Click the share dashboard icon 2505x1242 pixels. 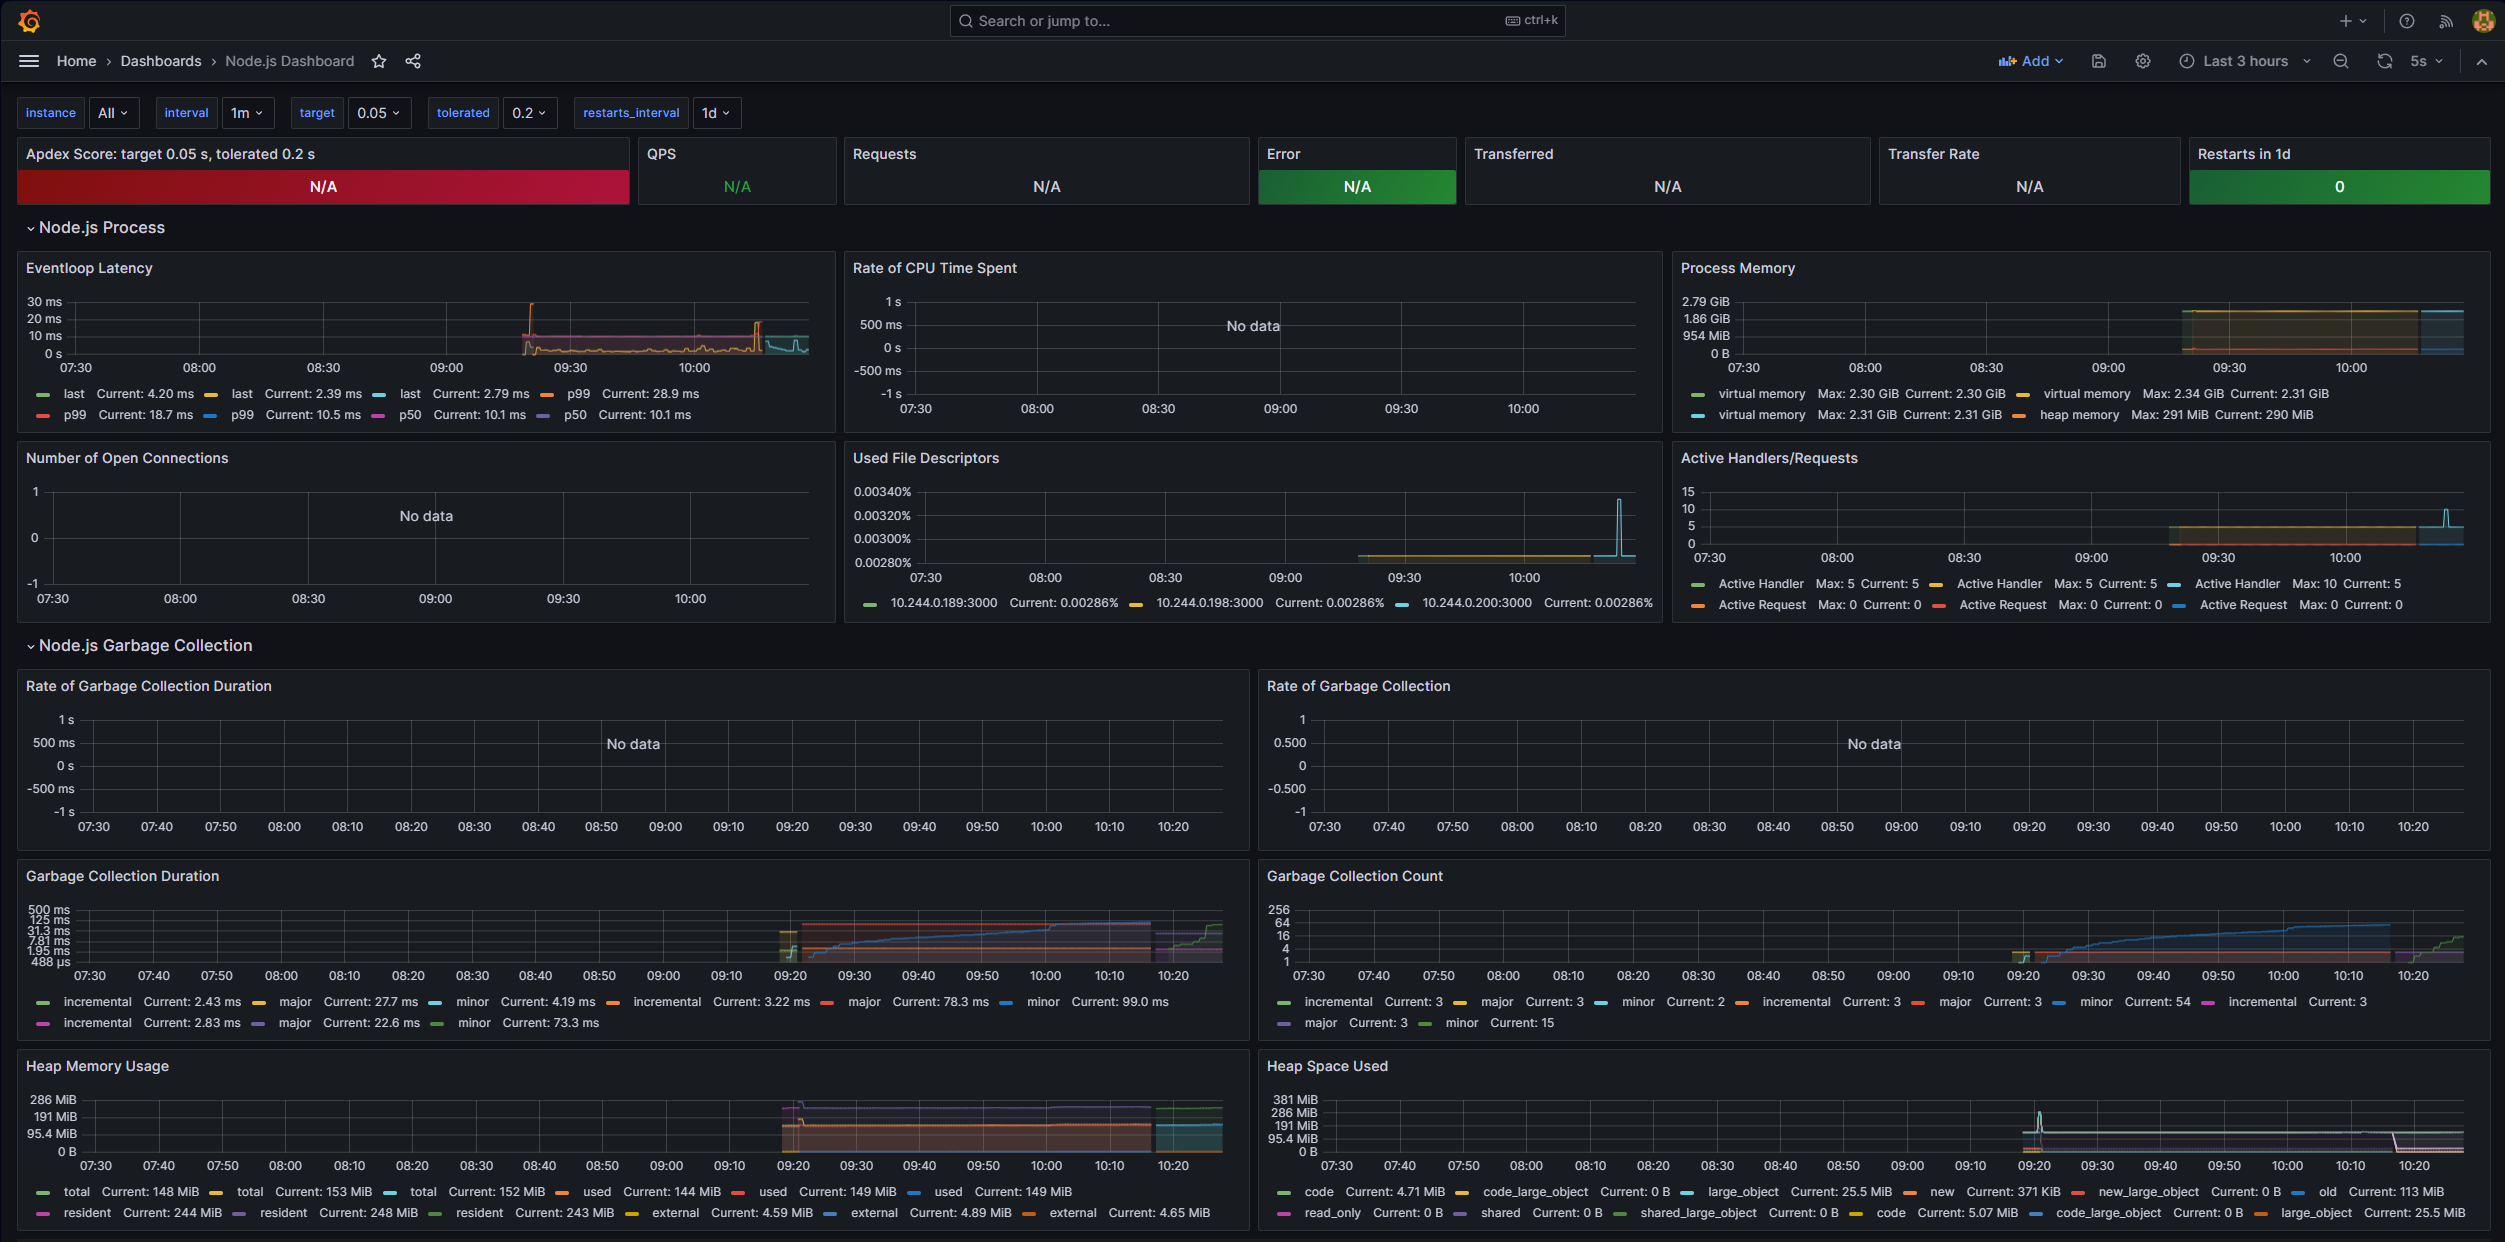click(x=413, y=61)
